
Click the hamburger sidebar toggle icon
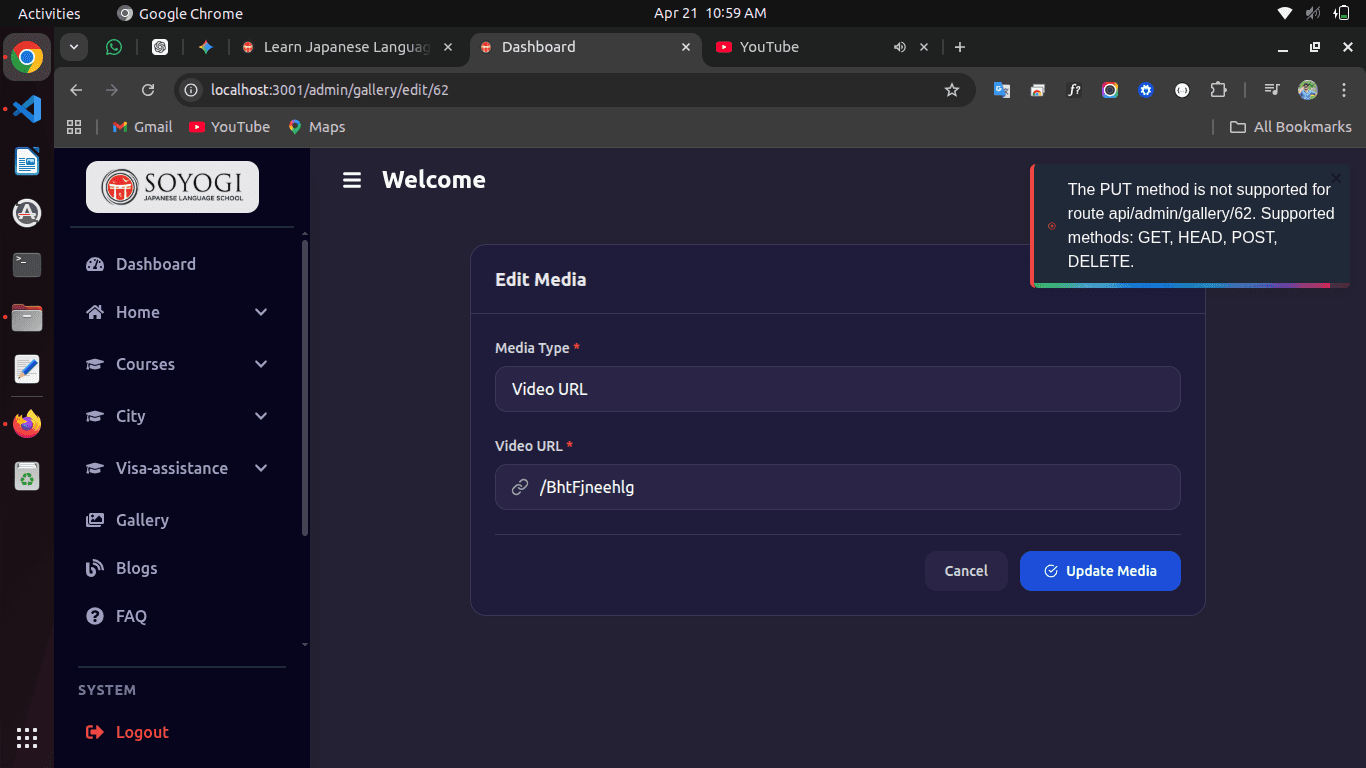[x=351, y=180]
